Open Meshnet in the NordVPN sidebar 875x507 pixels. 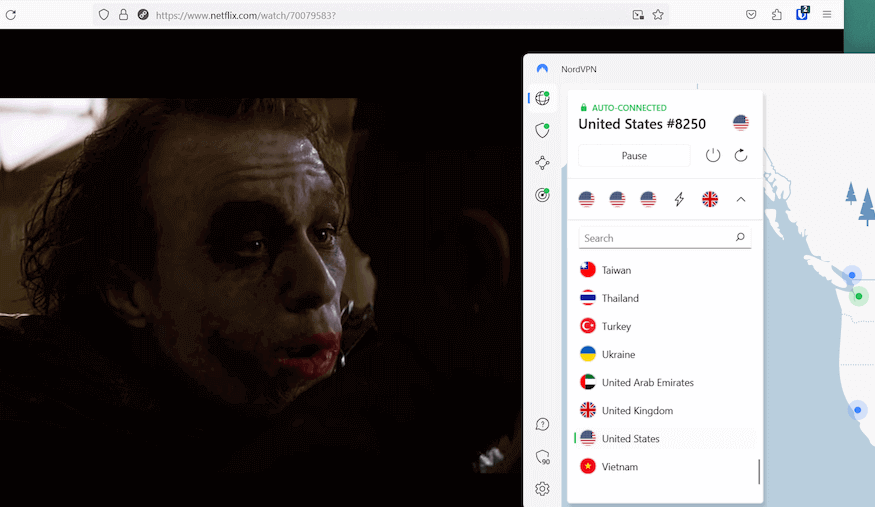tap(542, 163)
